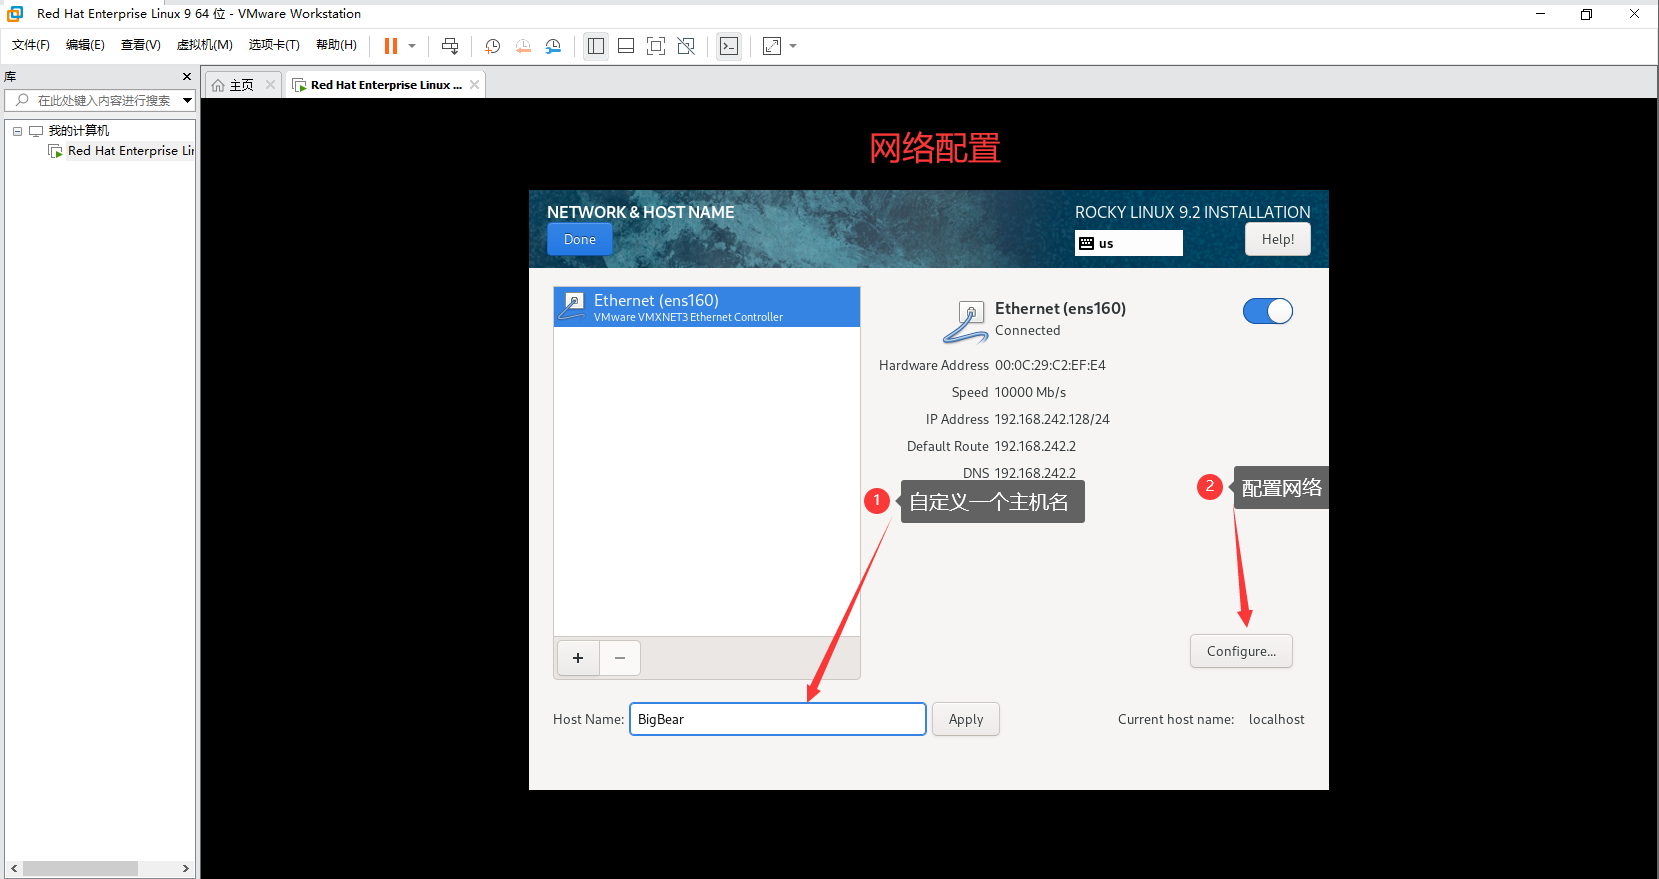Click the stretch guest display icon

[772, 46]
